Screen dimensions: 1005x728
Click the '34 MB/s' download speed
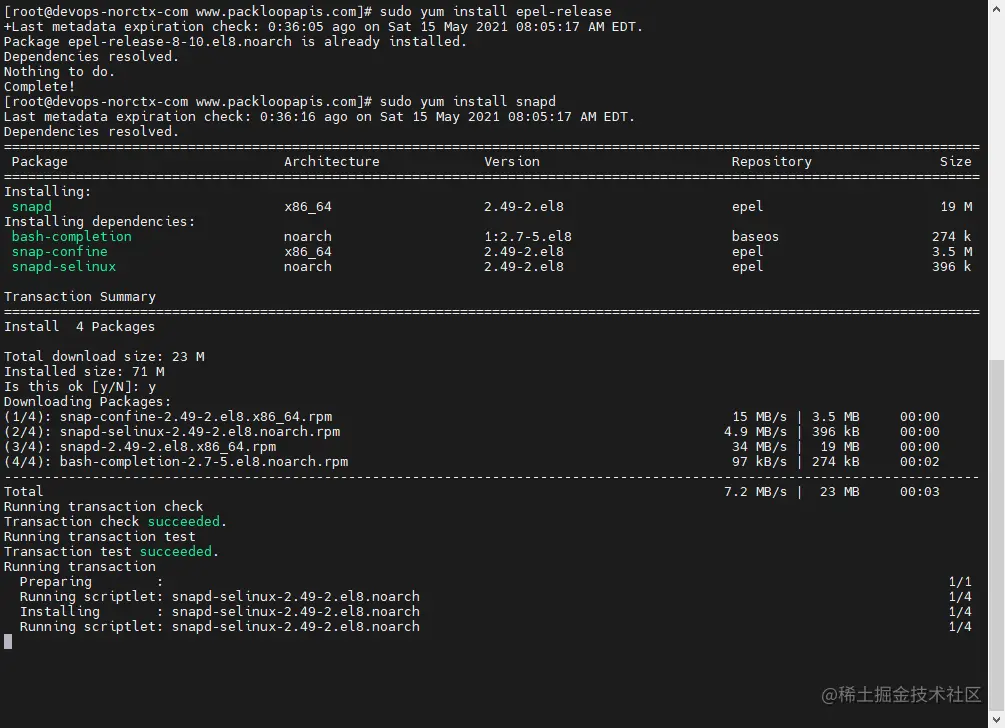[759, 447]
